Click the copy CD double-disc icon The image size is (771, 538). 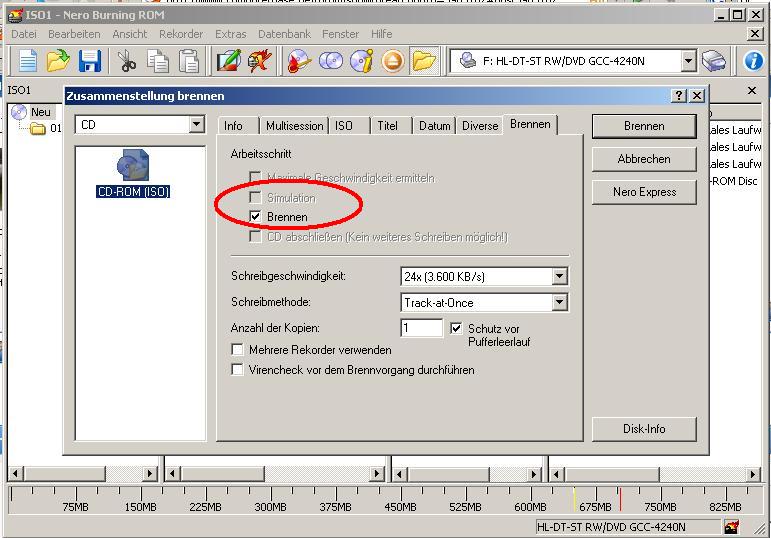pyautogui.click(x=331, y=61)
